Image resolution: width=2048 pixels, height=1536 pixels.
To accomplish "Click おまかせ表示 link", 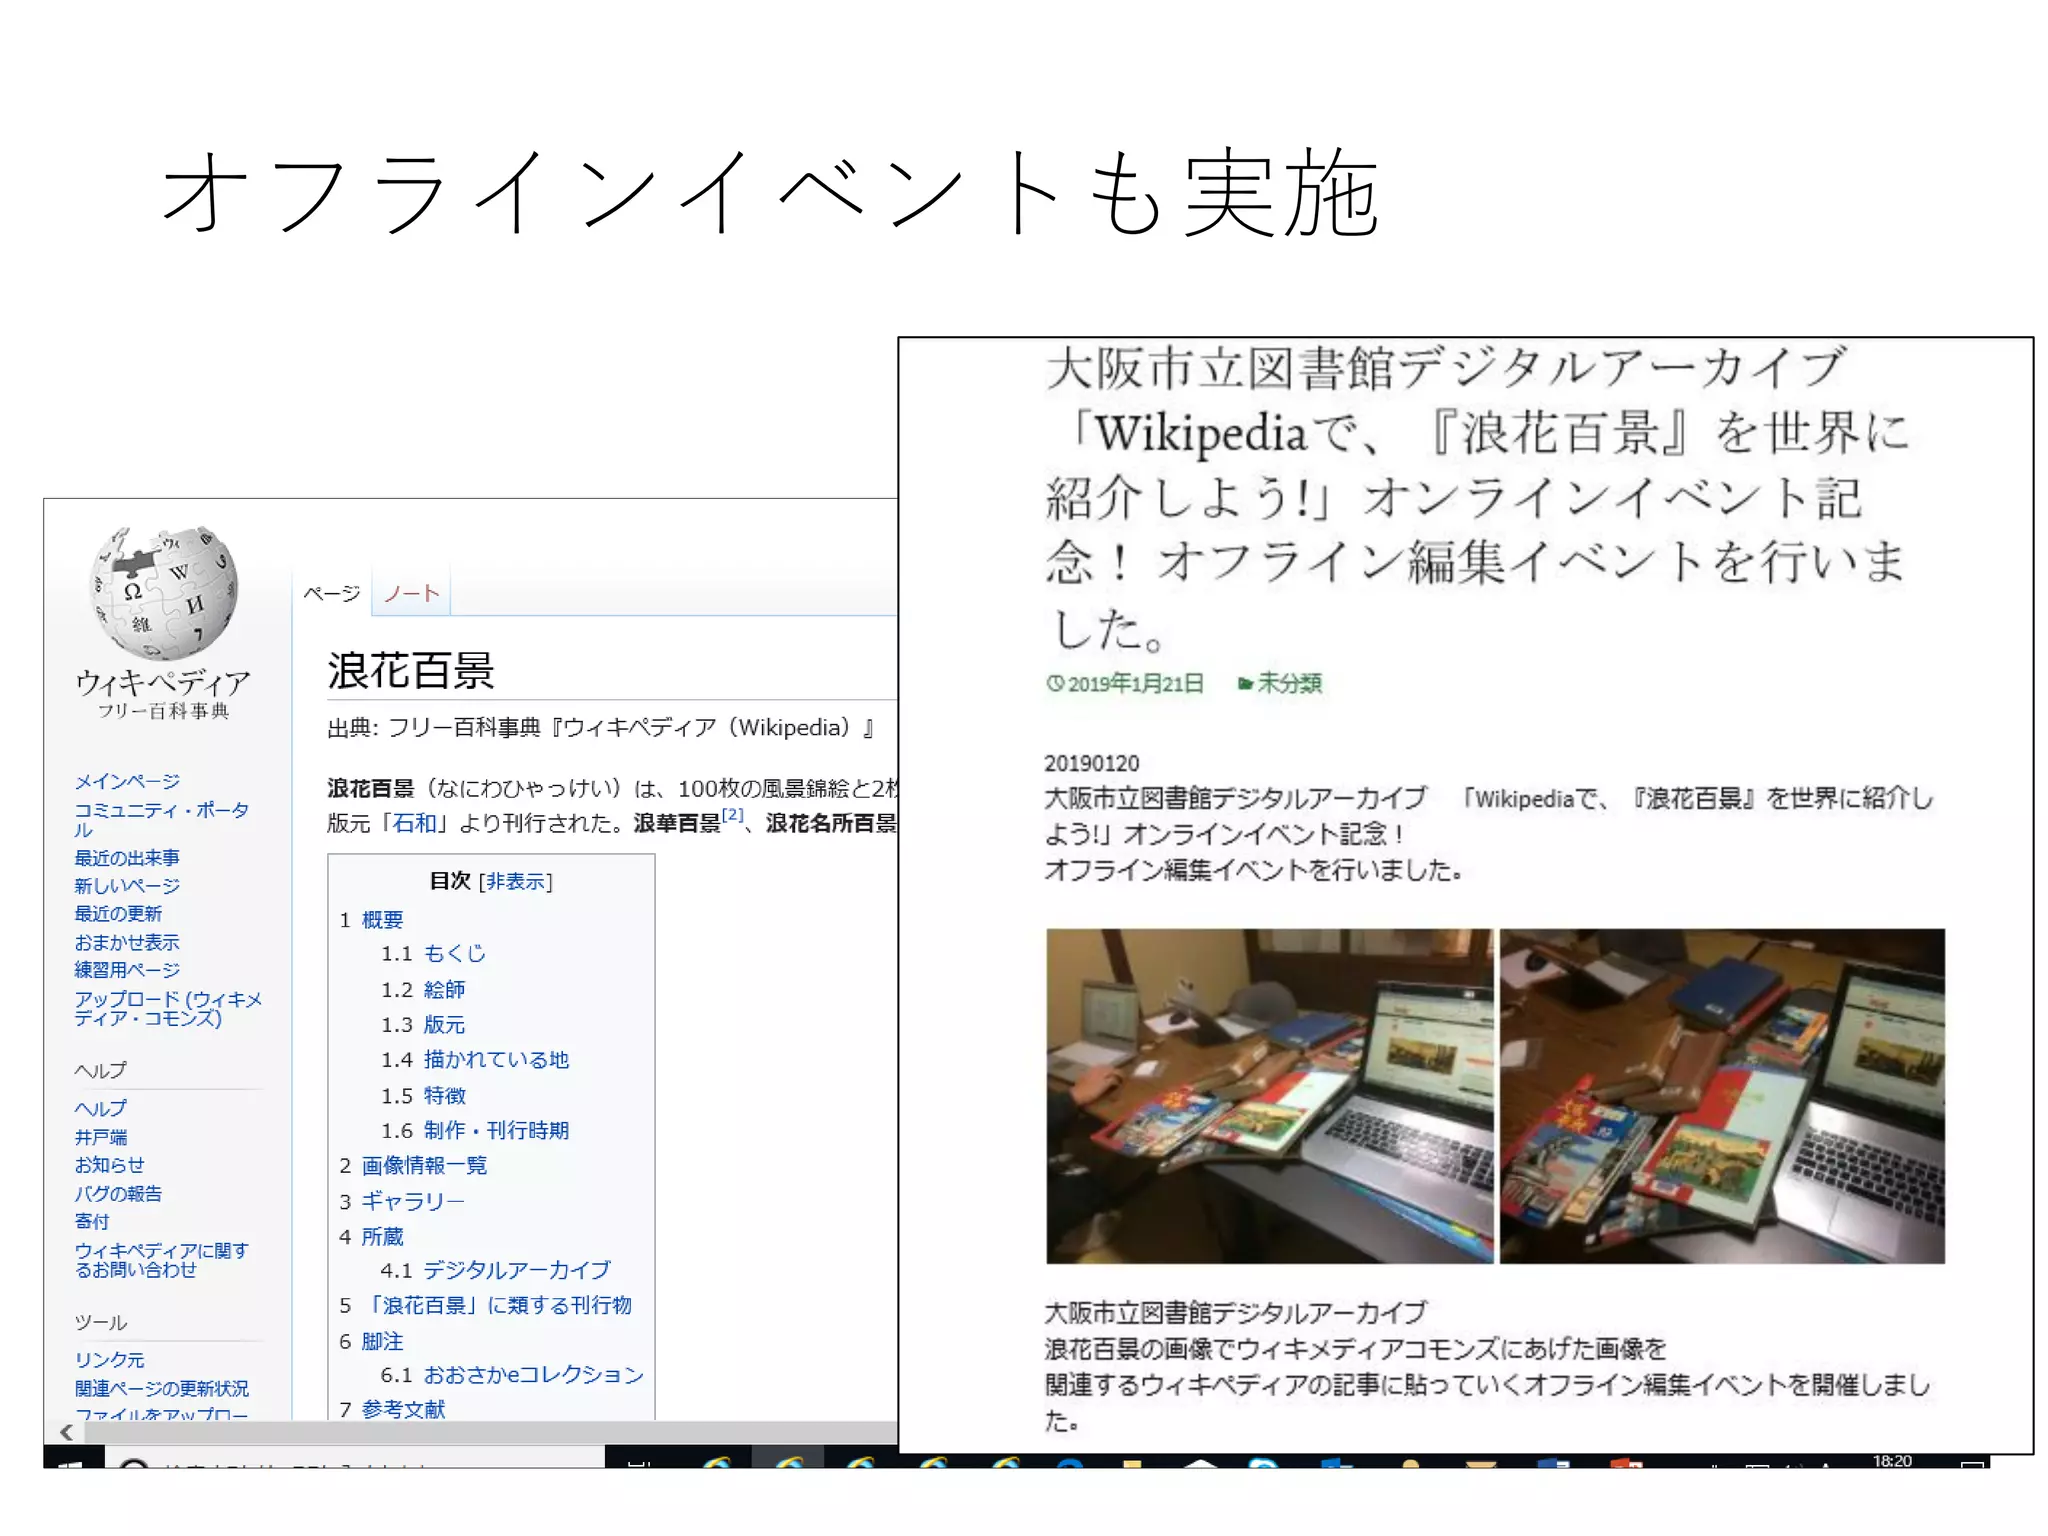I will (x=127, y=942).
